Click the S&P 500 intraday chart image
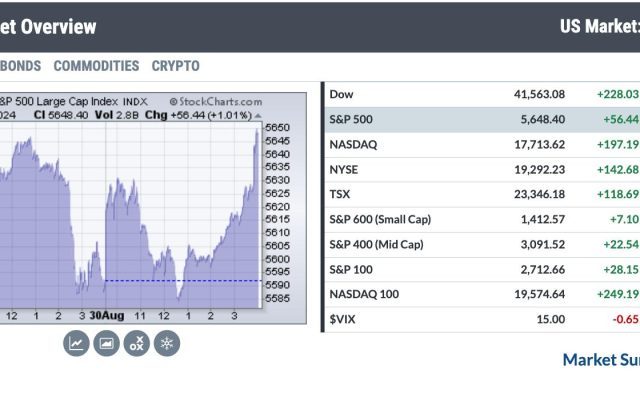 tap(153, 208)
